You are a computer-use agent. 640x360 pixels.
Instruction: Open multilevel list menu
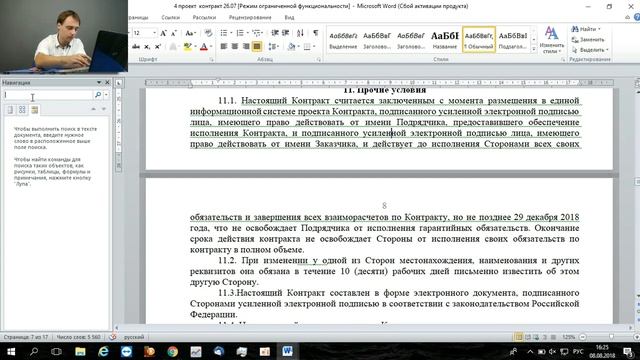257,33
